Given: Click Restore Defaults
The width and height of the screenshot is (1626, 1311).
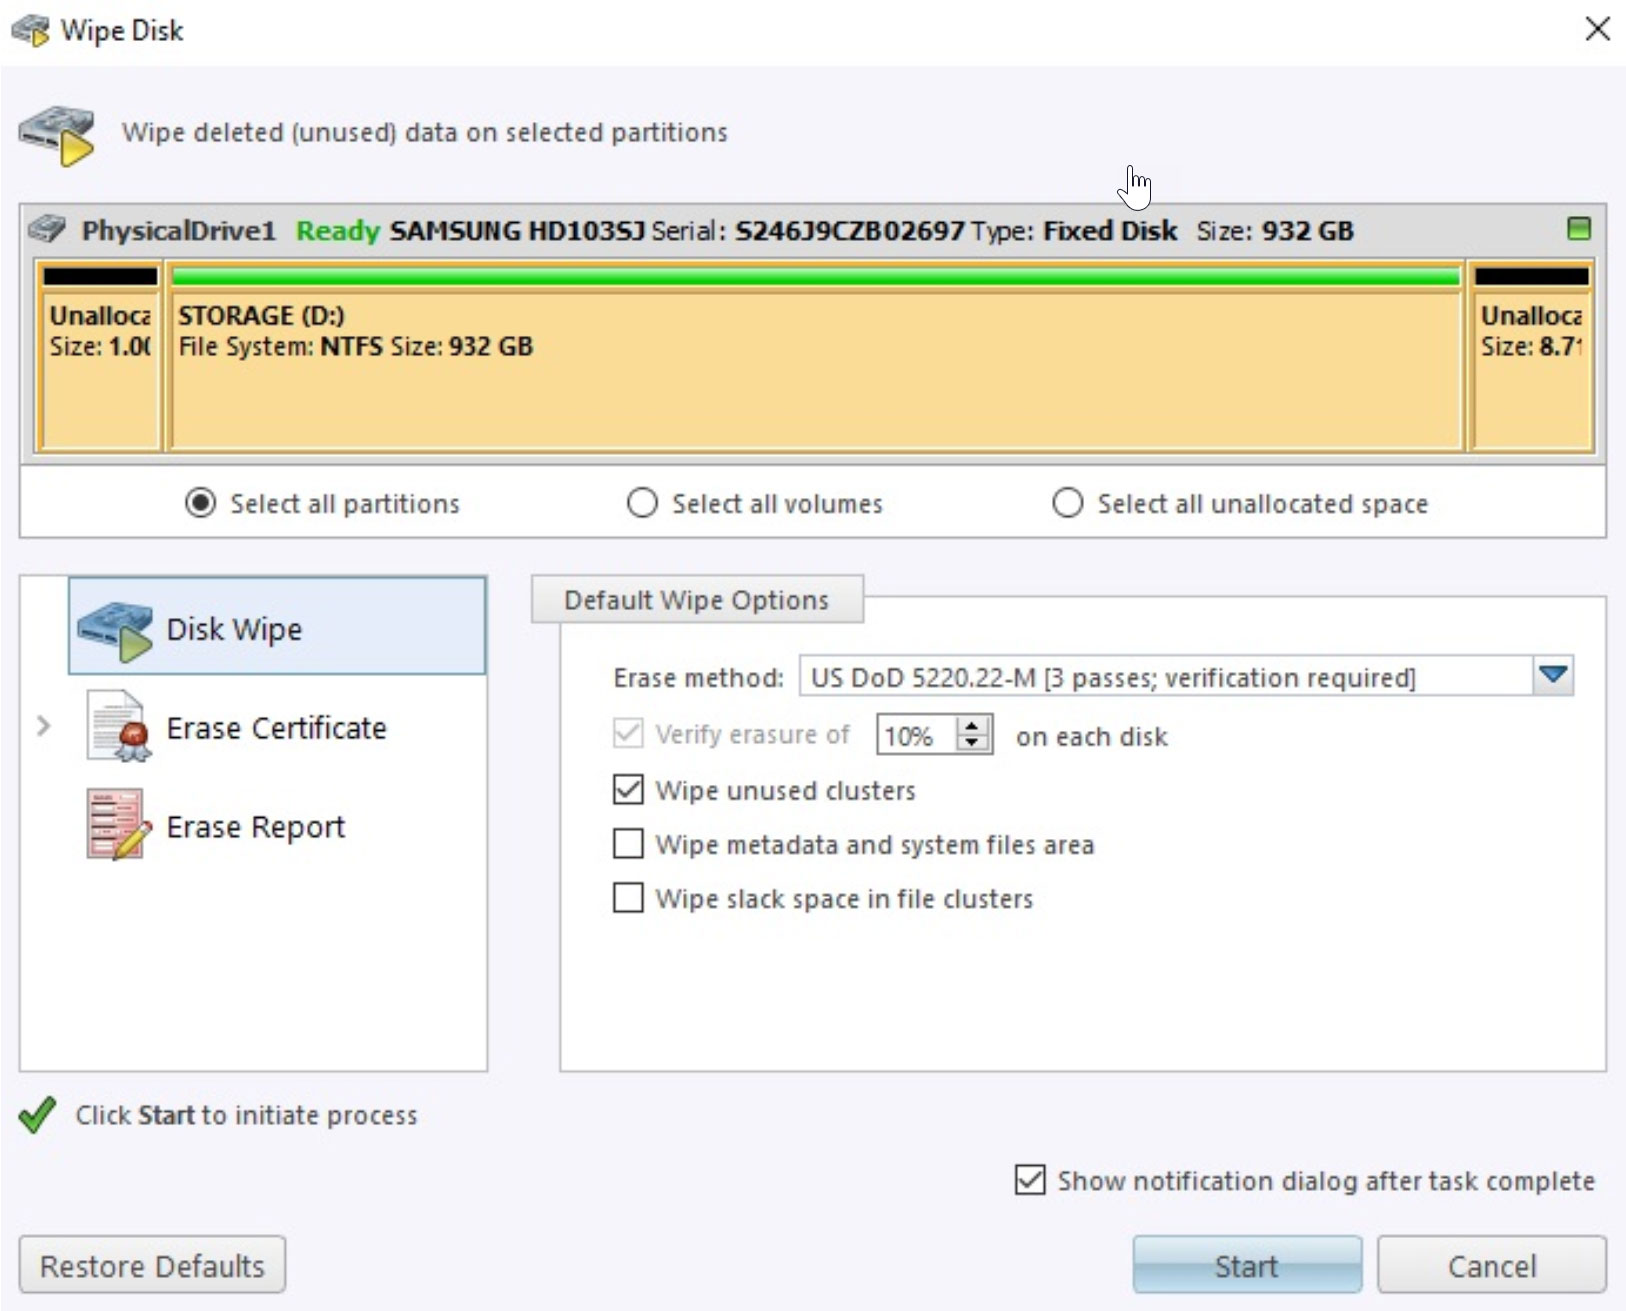Looking at the screenshot, I should [x=150, y=1264].
